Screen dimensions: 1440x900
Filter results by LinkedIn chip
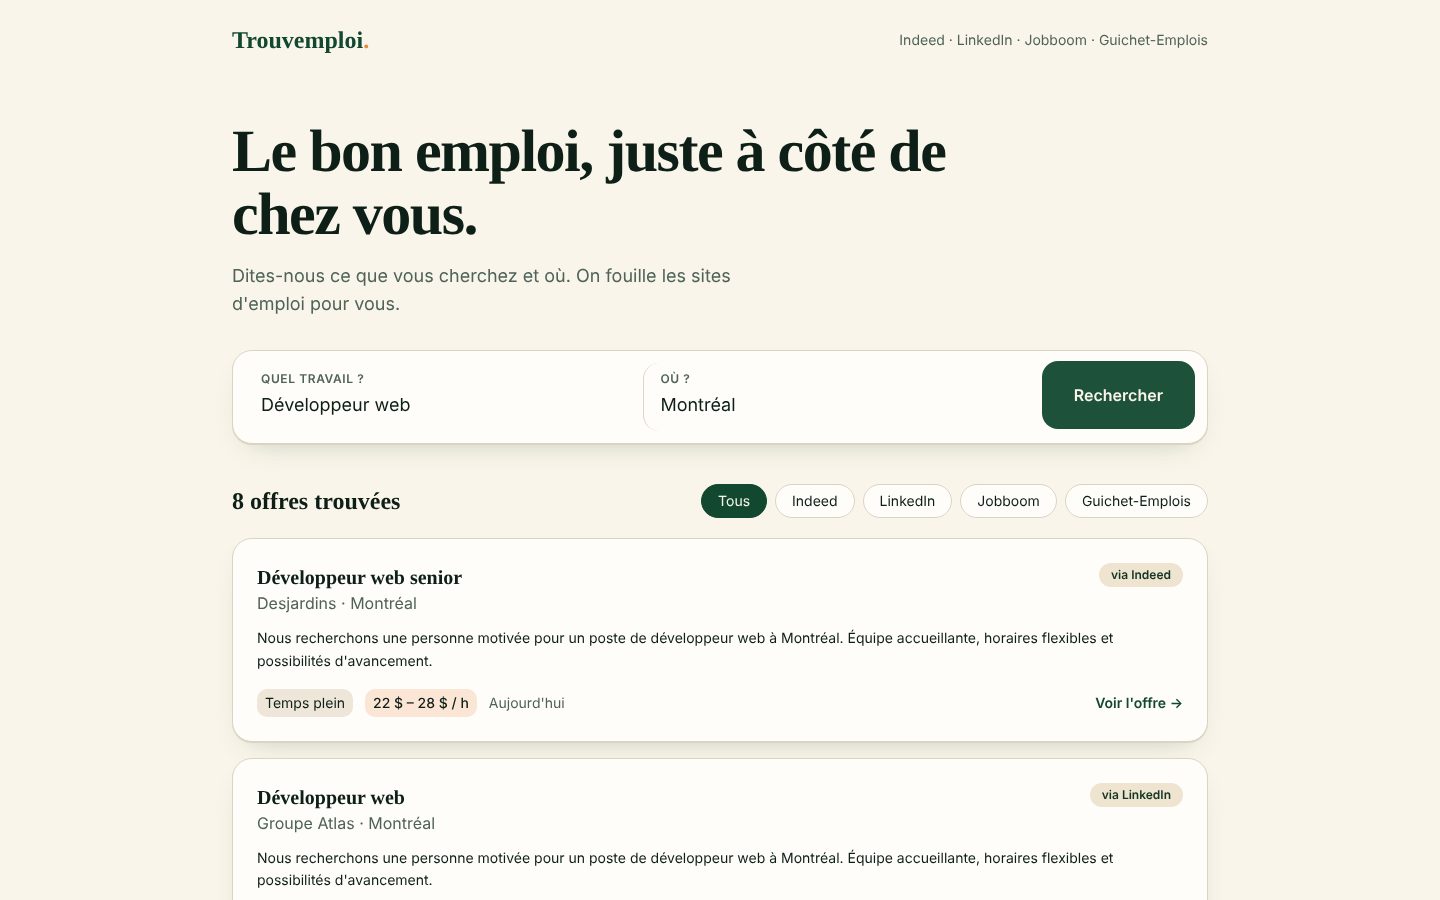click(x=907, y=501)
